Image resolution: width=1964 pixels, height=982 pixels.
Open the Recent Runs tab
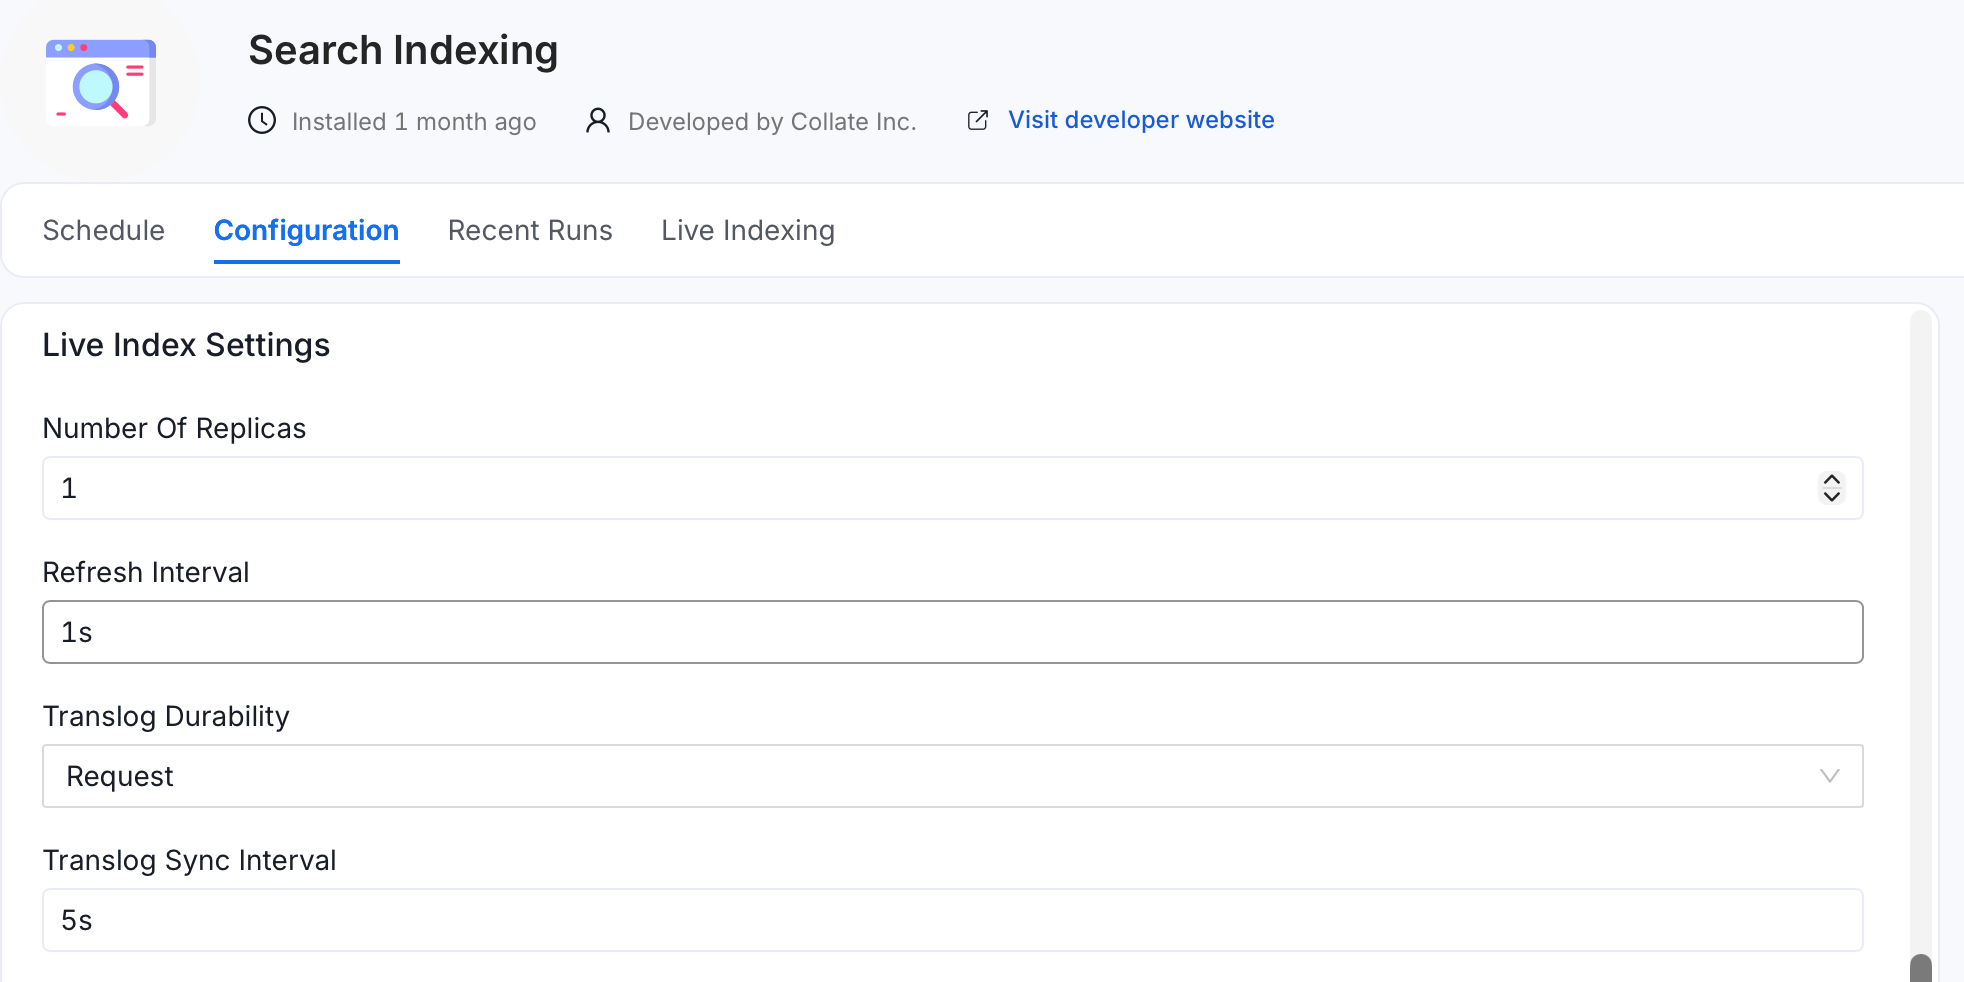click(x=530, y=230)
